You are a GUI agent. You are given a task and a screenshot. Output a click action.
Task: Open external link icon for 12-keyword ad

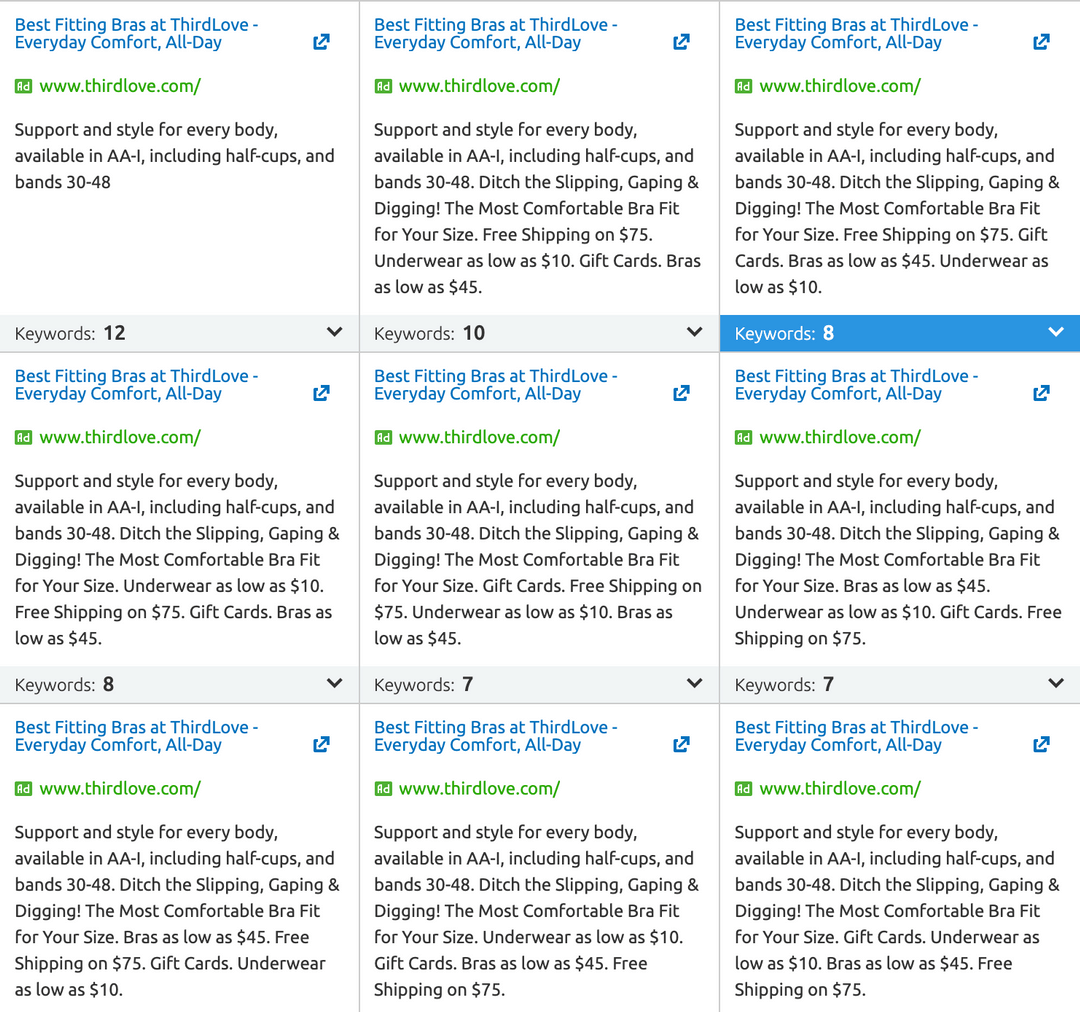pos(321,42)
